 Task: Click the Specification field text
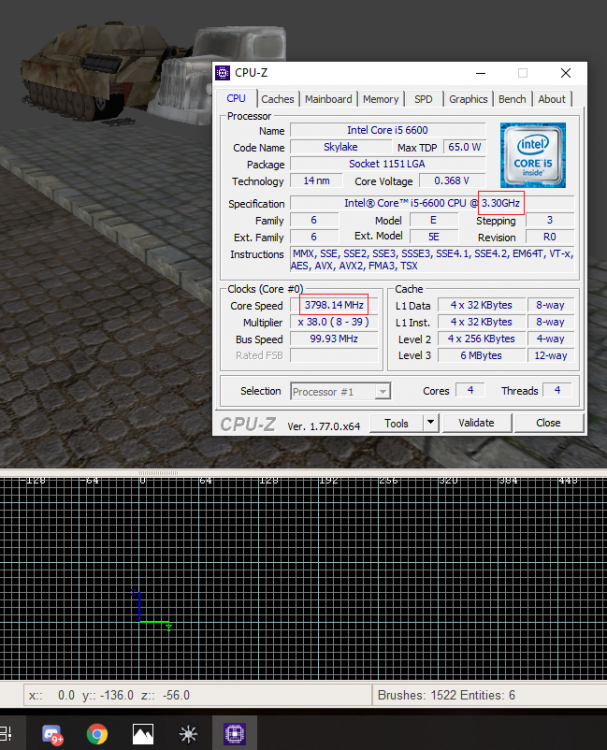[432, 203]
